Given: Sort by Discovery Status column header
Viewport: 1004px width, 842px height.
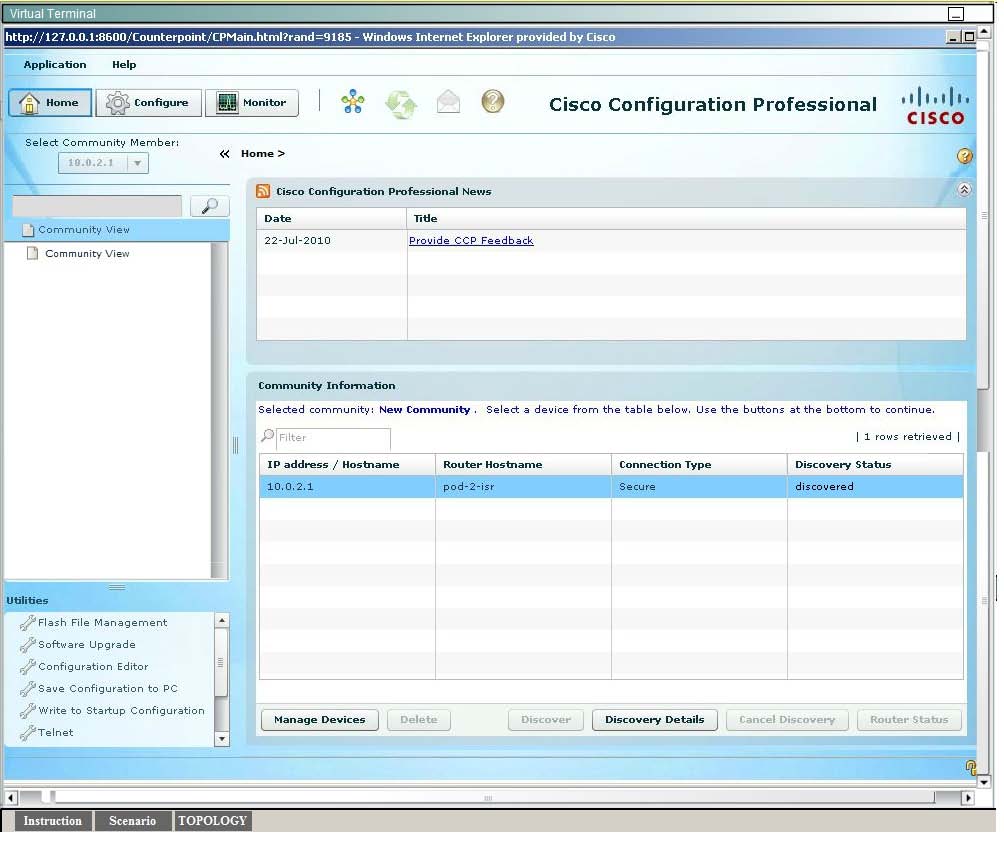Looking at the screenshot, I should tap(875, 464).
